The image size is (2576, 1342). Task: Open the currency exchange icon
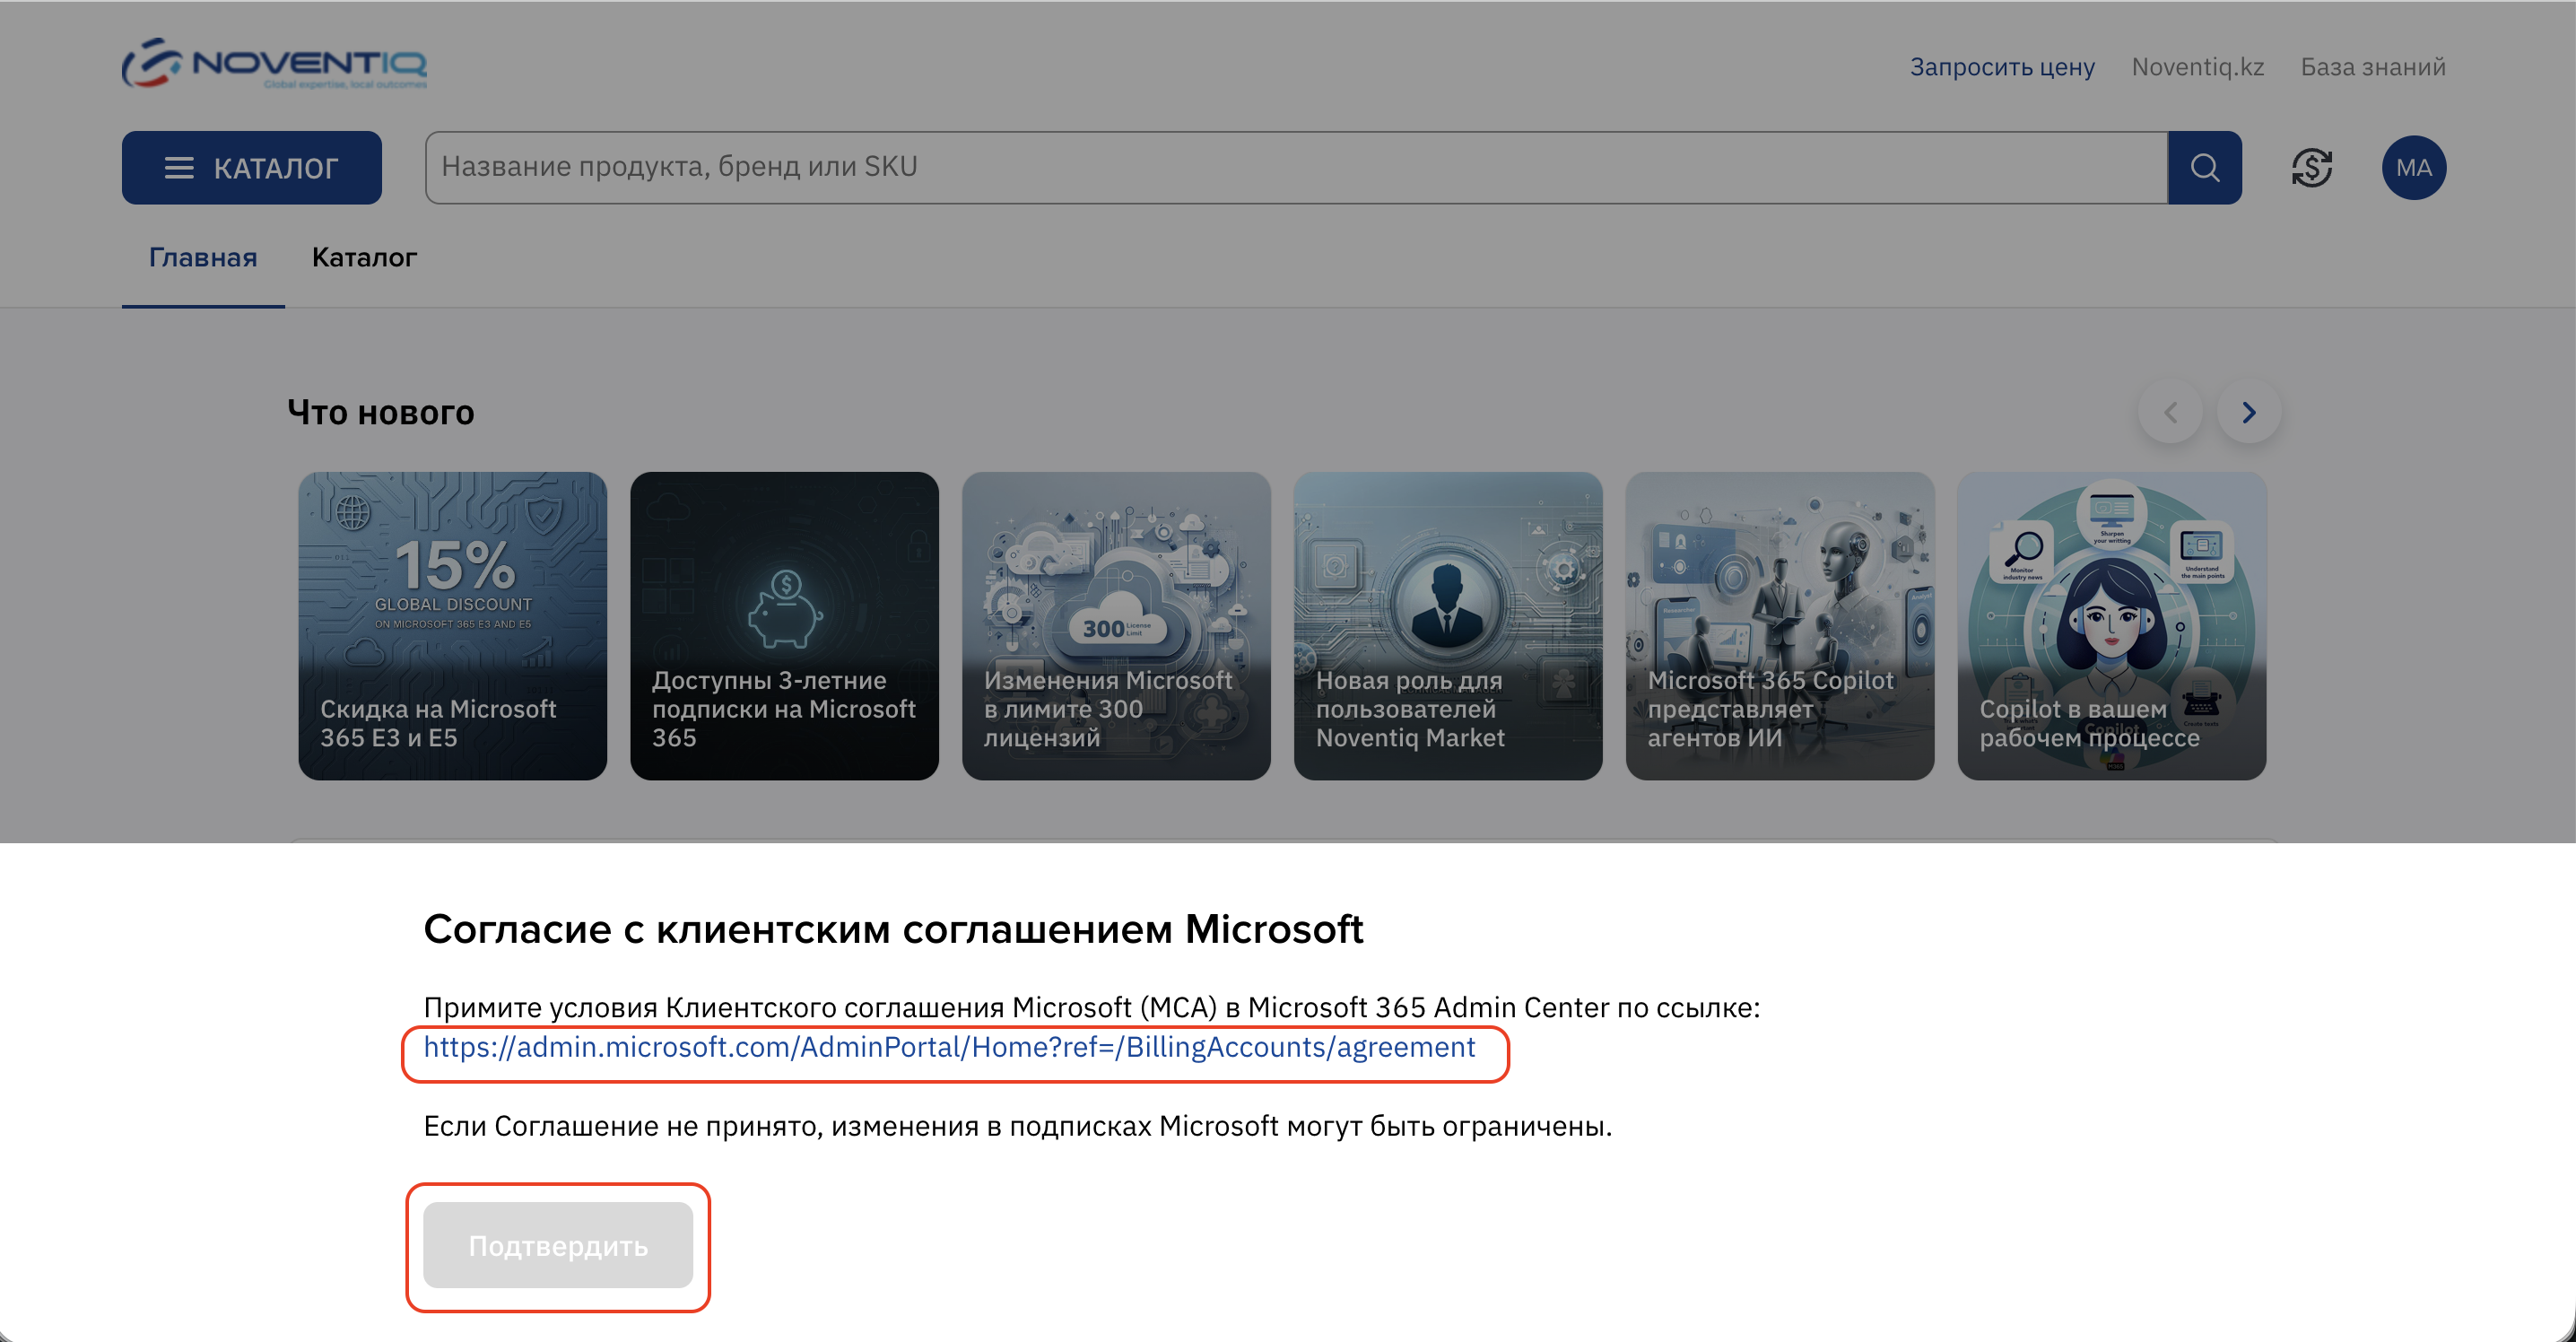tap(2311, 167)
